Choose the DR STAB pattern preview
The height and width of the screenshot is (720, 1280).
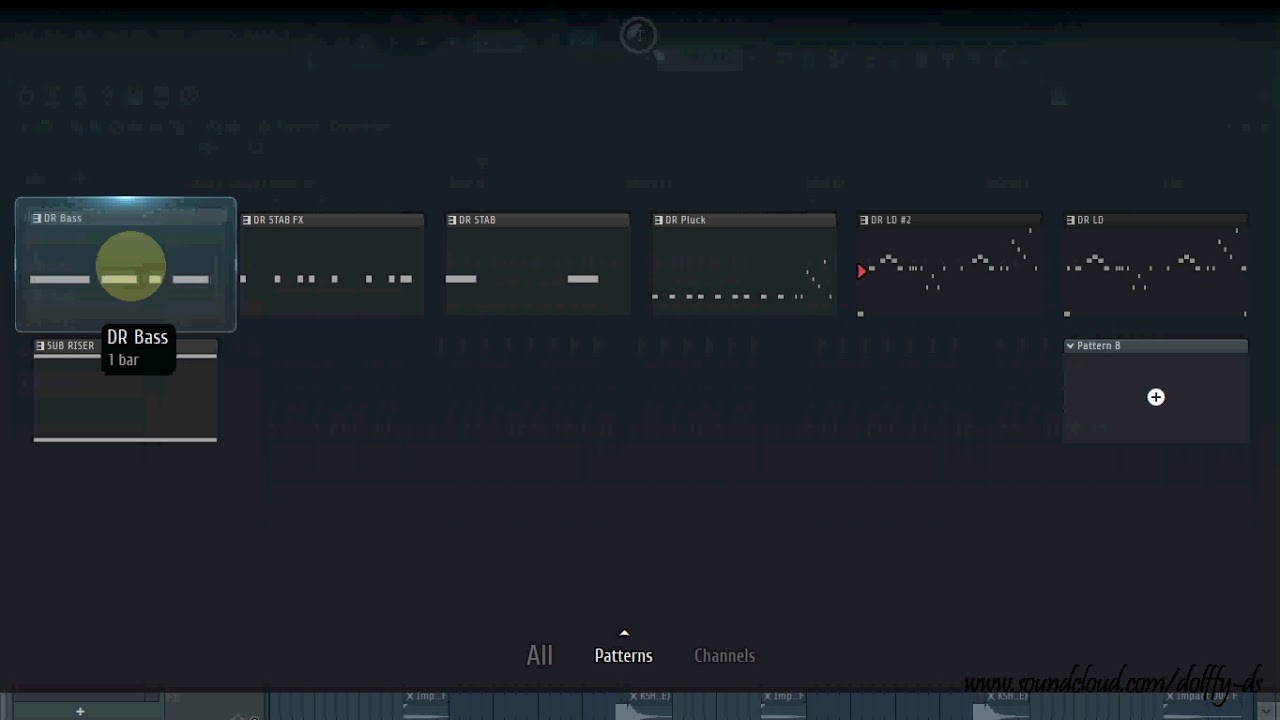click(x=538, y=265)
